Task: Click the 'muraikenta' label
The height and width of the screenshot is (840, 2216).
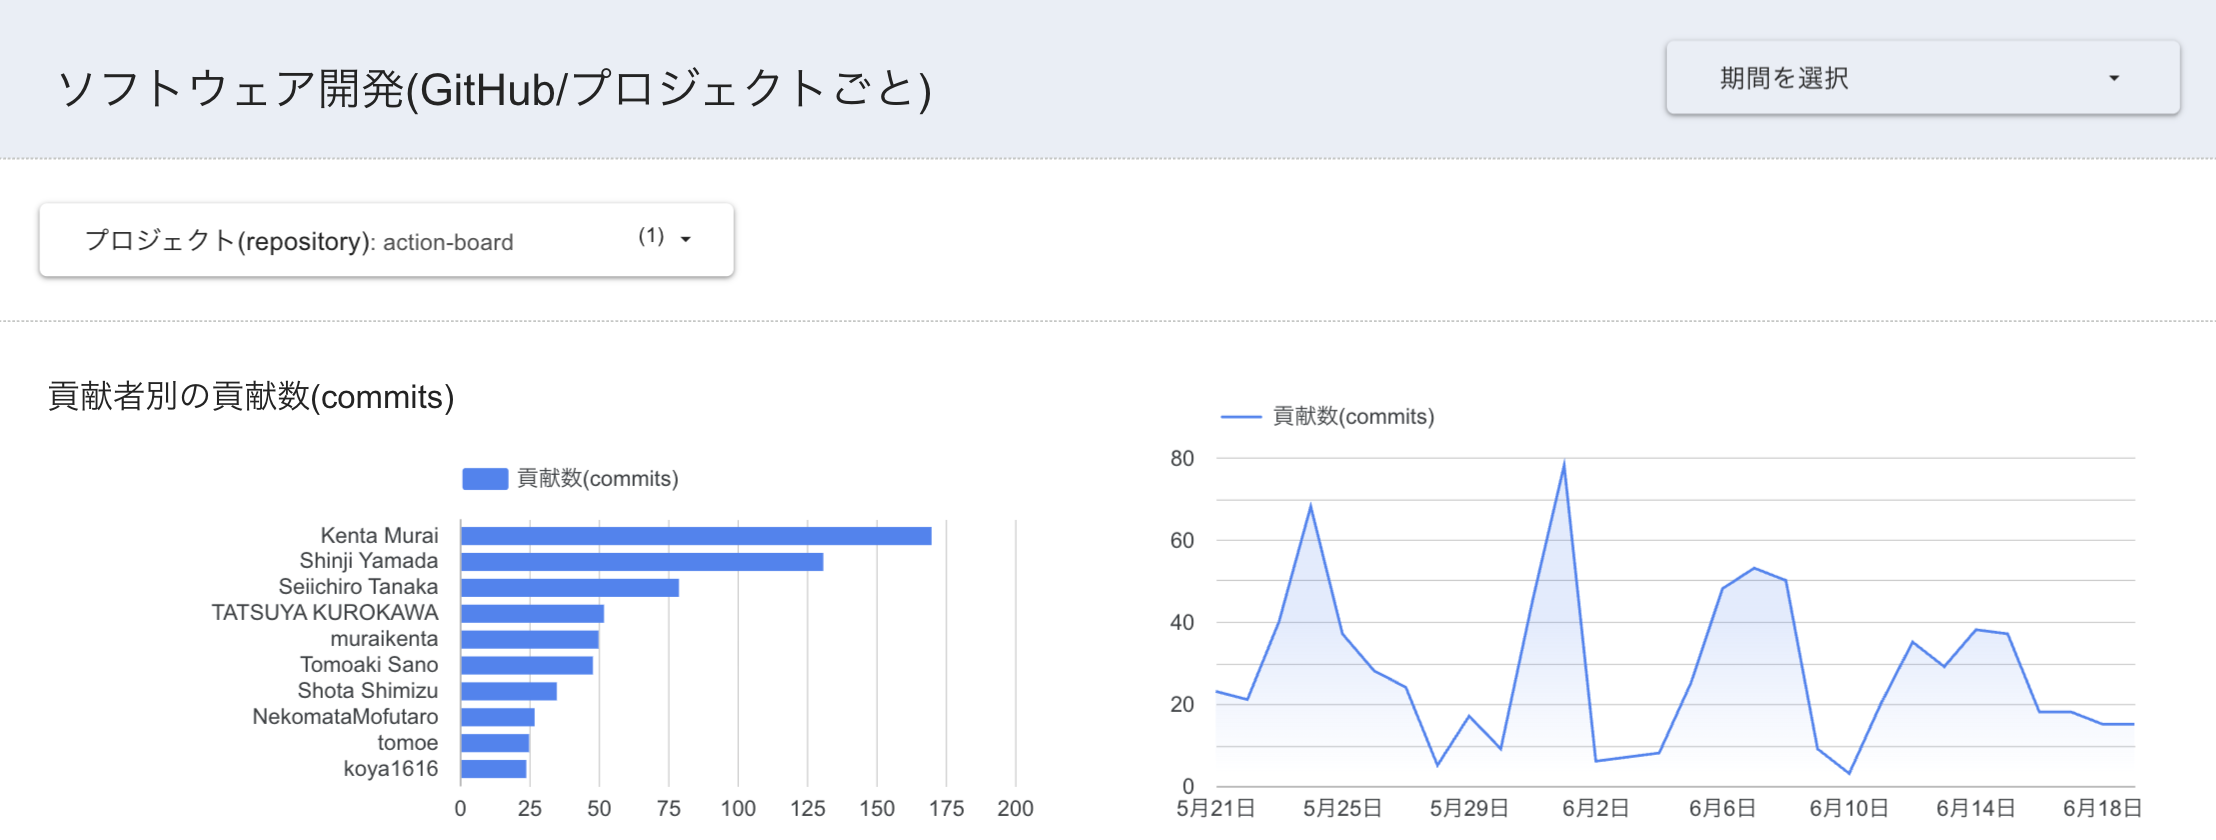Action: pyautogui.click(x=384, y=639)
